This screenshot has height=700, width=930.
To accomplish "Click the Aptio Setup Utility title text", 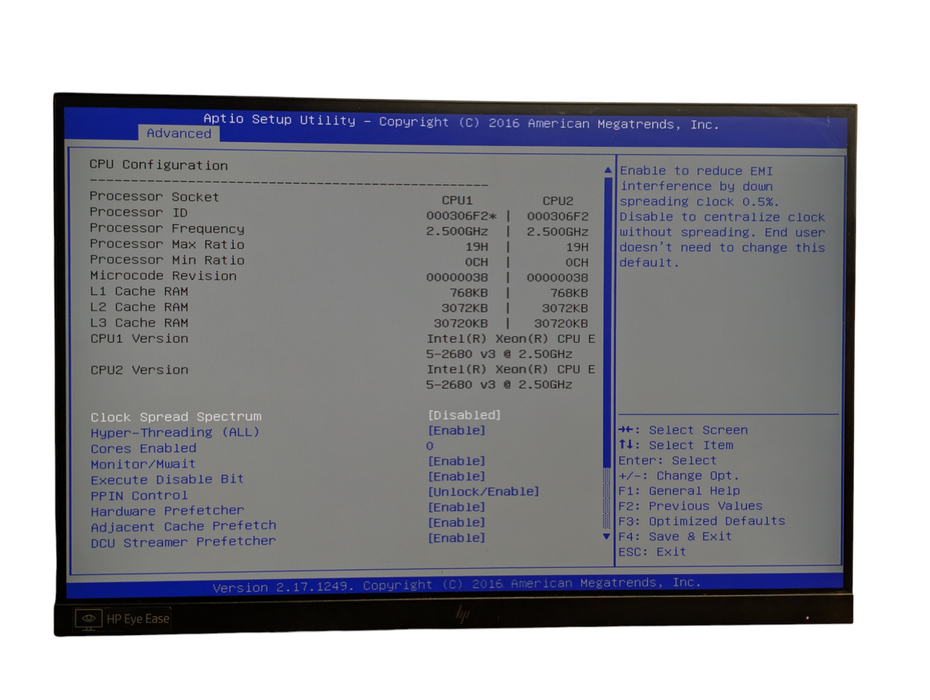I will click(x=461, y=121).
